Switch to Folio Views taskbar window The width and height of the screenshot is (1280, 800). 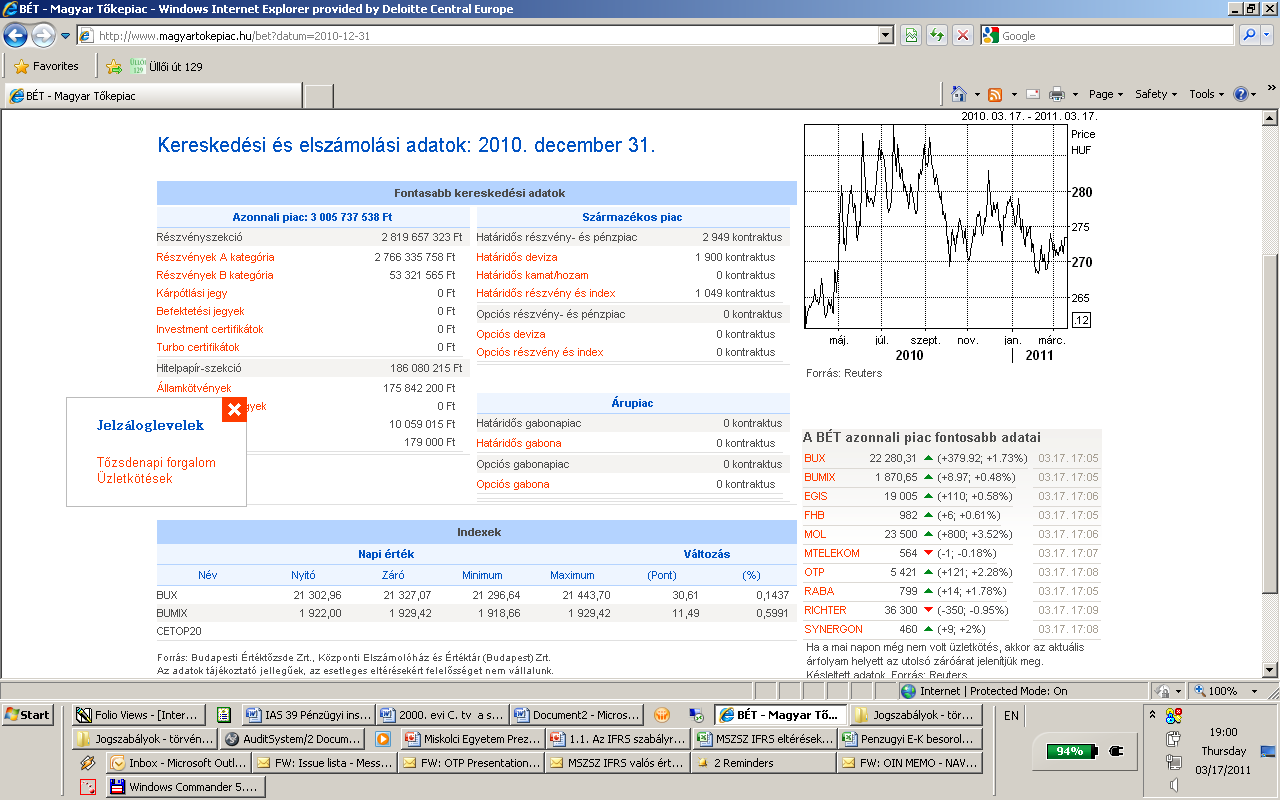(x=141, y=715)
